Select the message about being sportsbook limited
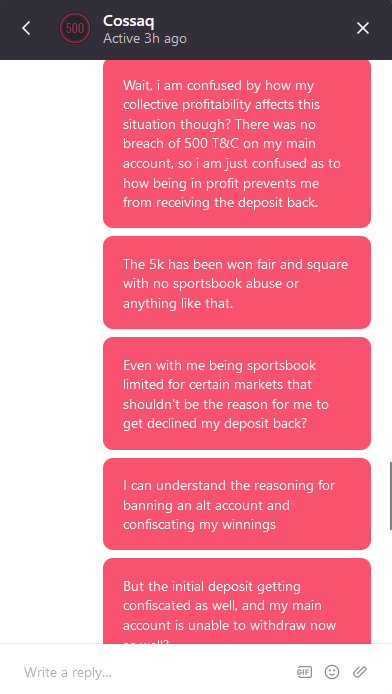392x694 pixels. [237, 393]
